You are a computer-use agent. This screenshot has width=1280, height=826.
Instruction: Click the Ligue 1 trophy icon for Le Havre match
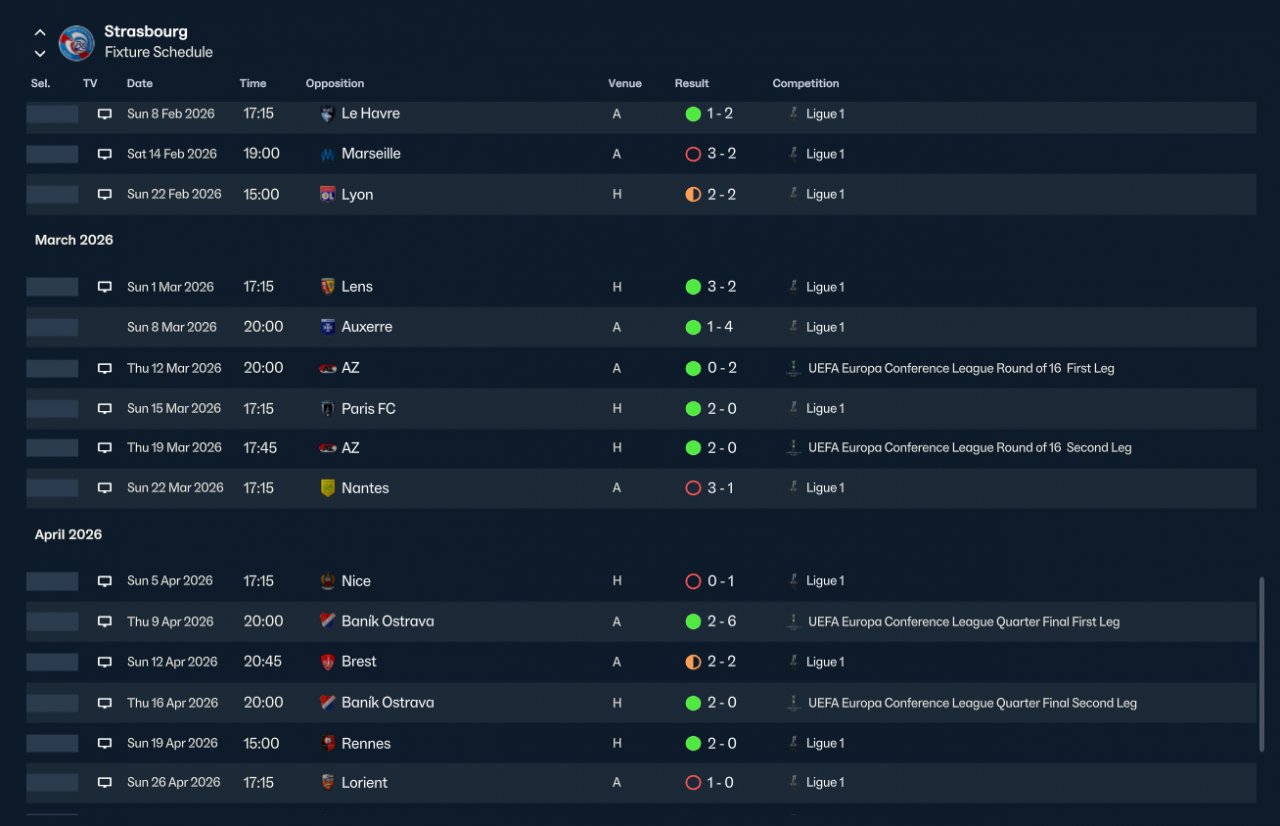click(x=793, y=114)
